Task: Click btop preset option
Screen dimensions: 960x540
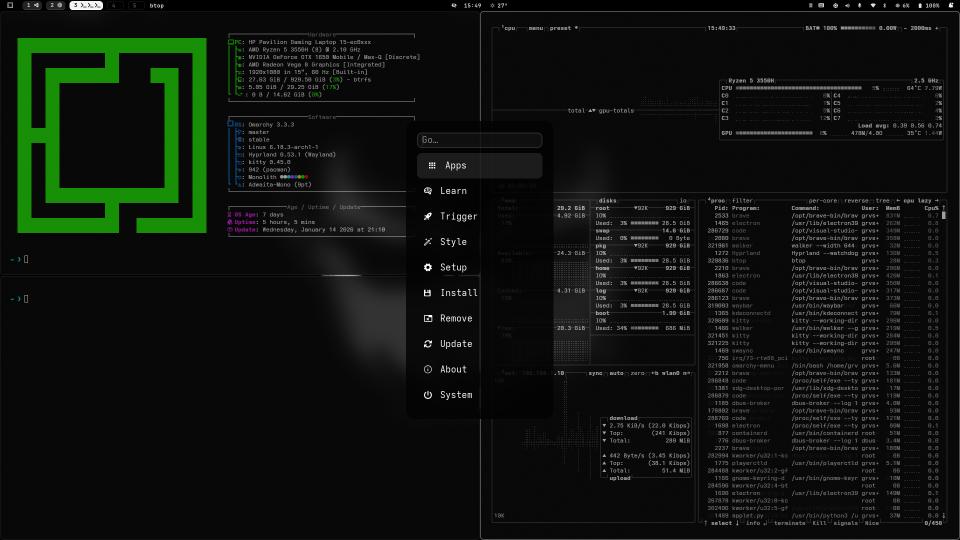Action: (x=563, y=28)
